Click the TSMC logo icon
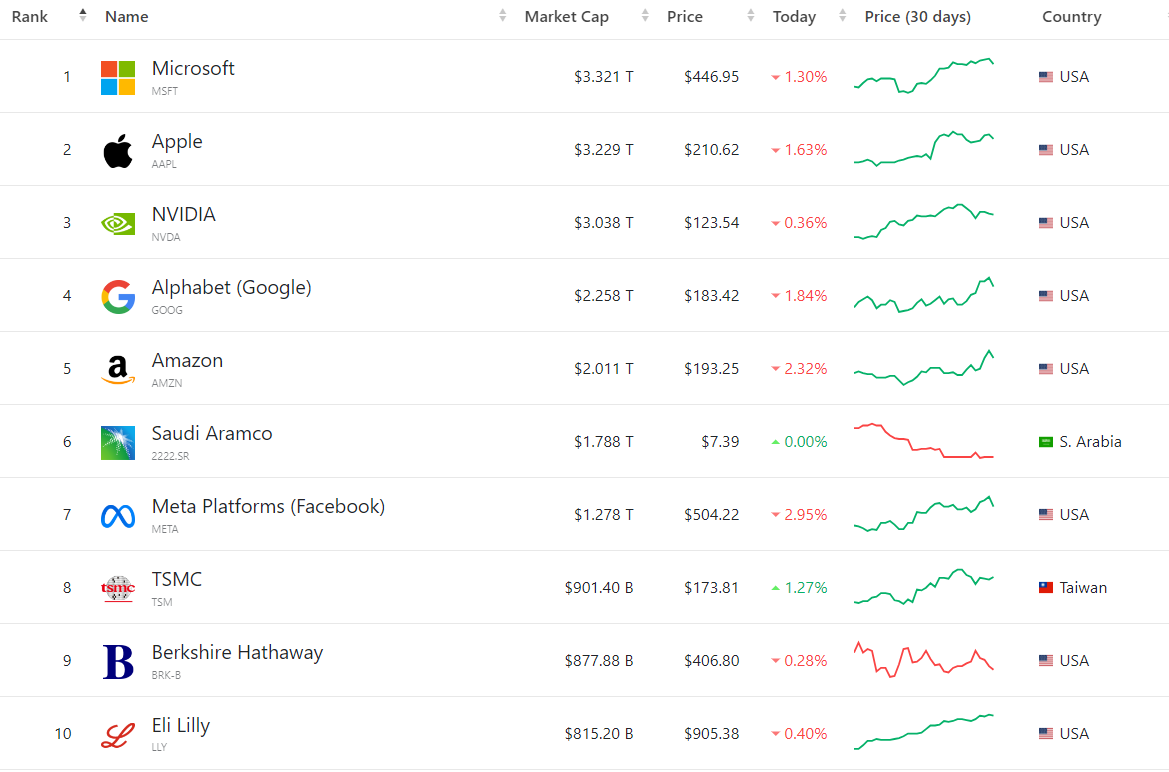This screenshot has height=772, width=1169. (x=118, y=588)
